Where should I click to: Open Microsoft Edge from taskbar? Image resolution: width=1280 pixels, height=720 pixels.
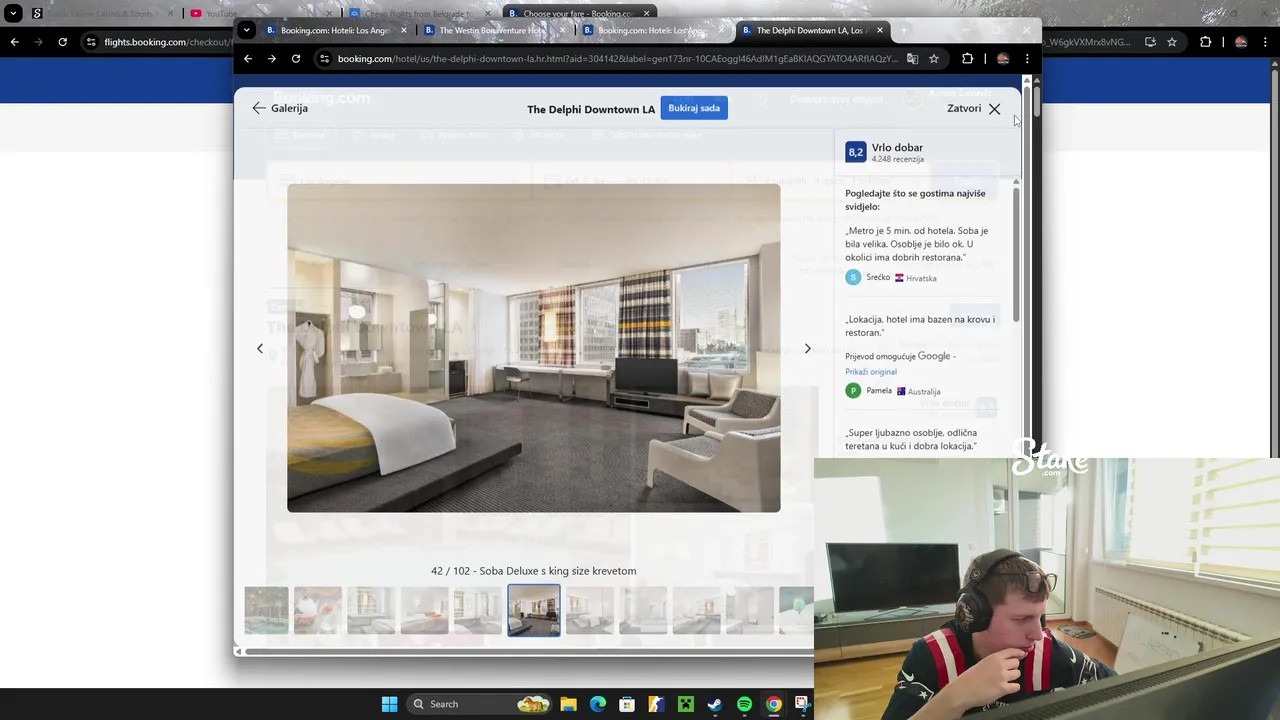(x=598, y=704)
